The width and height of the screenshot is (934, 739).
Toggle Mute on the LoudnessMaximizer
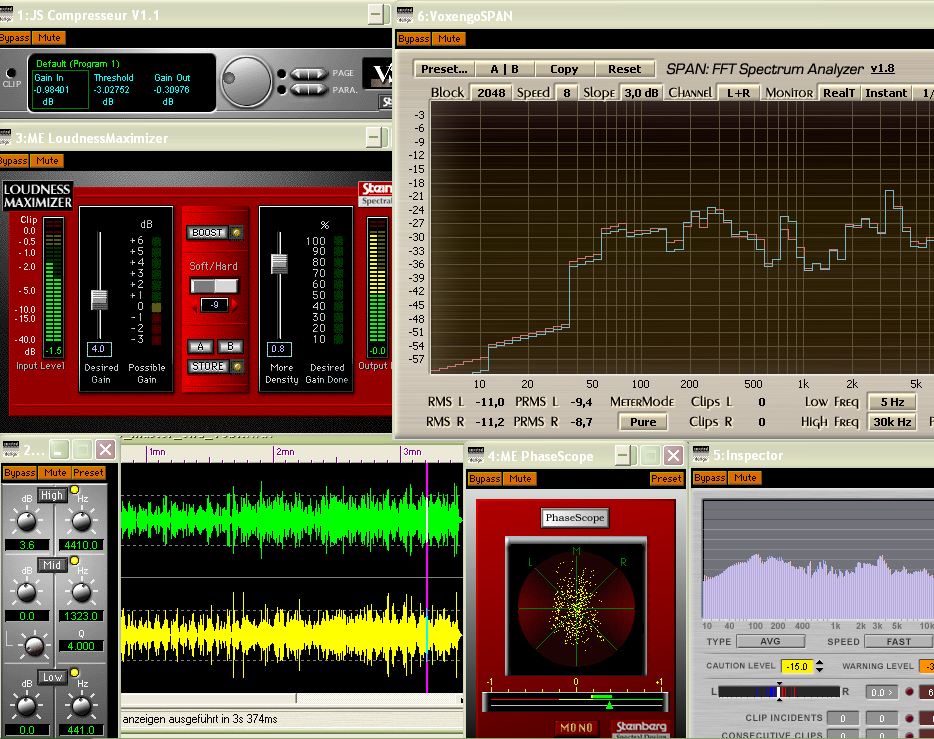pos(47,161)
